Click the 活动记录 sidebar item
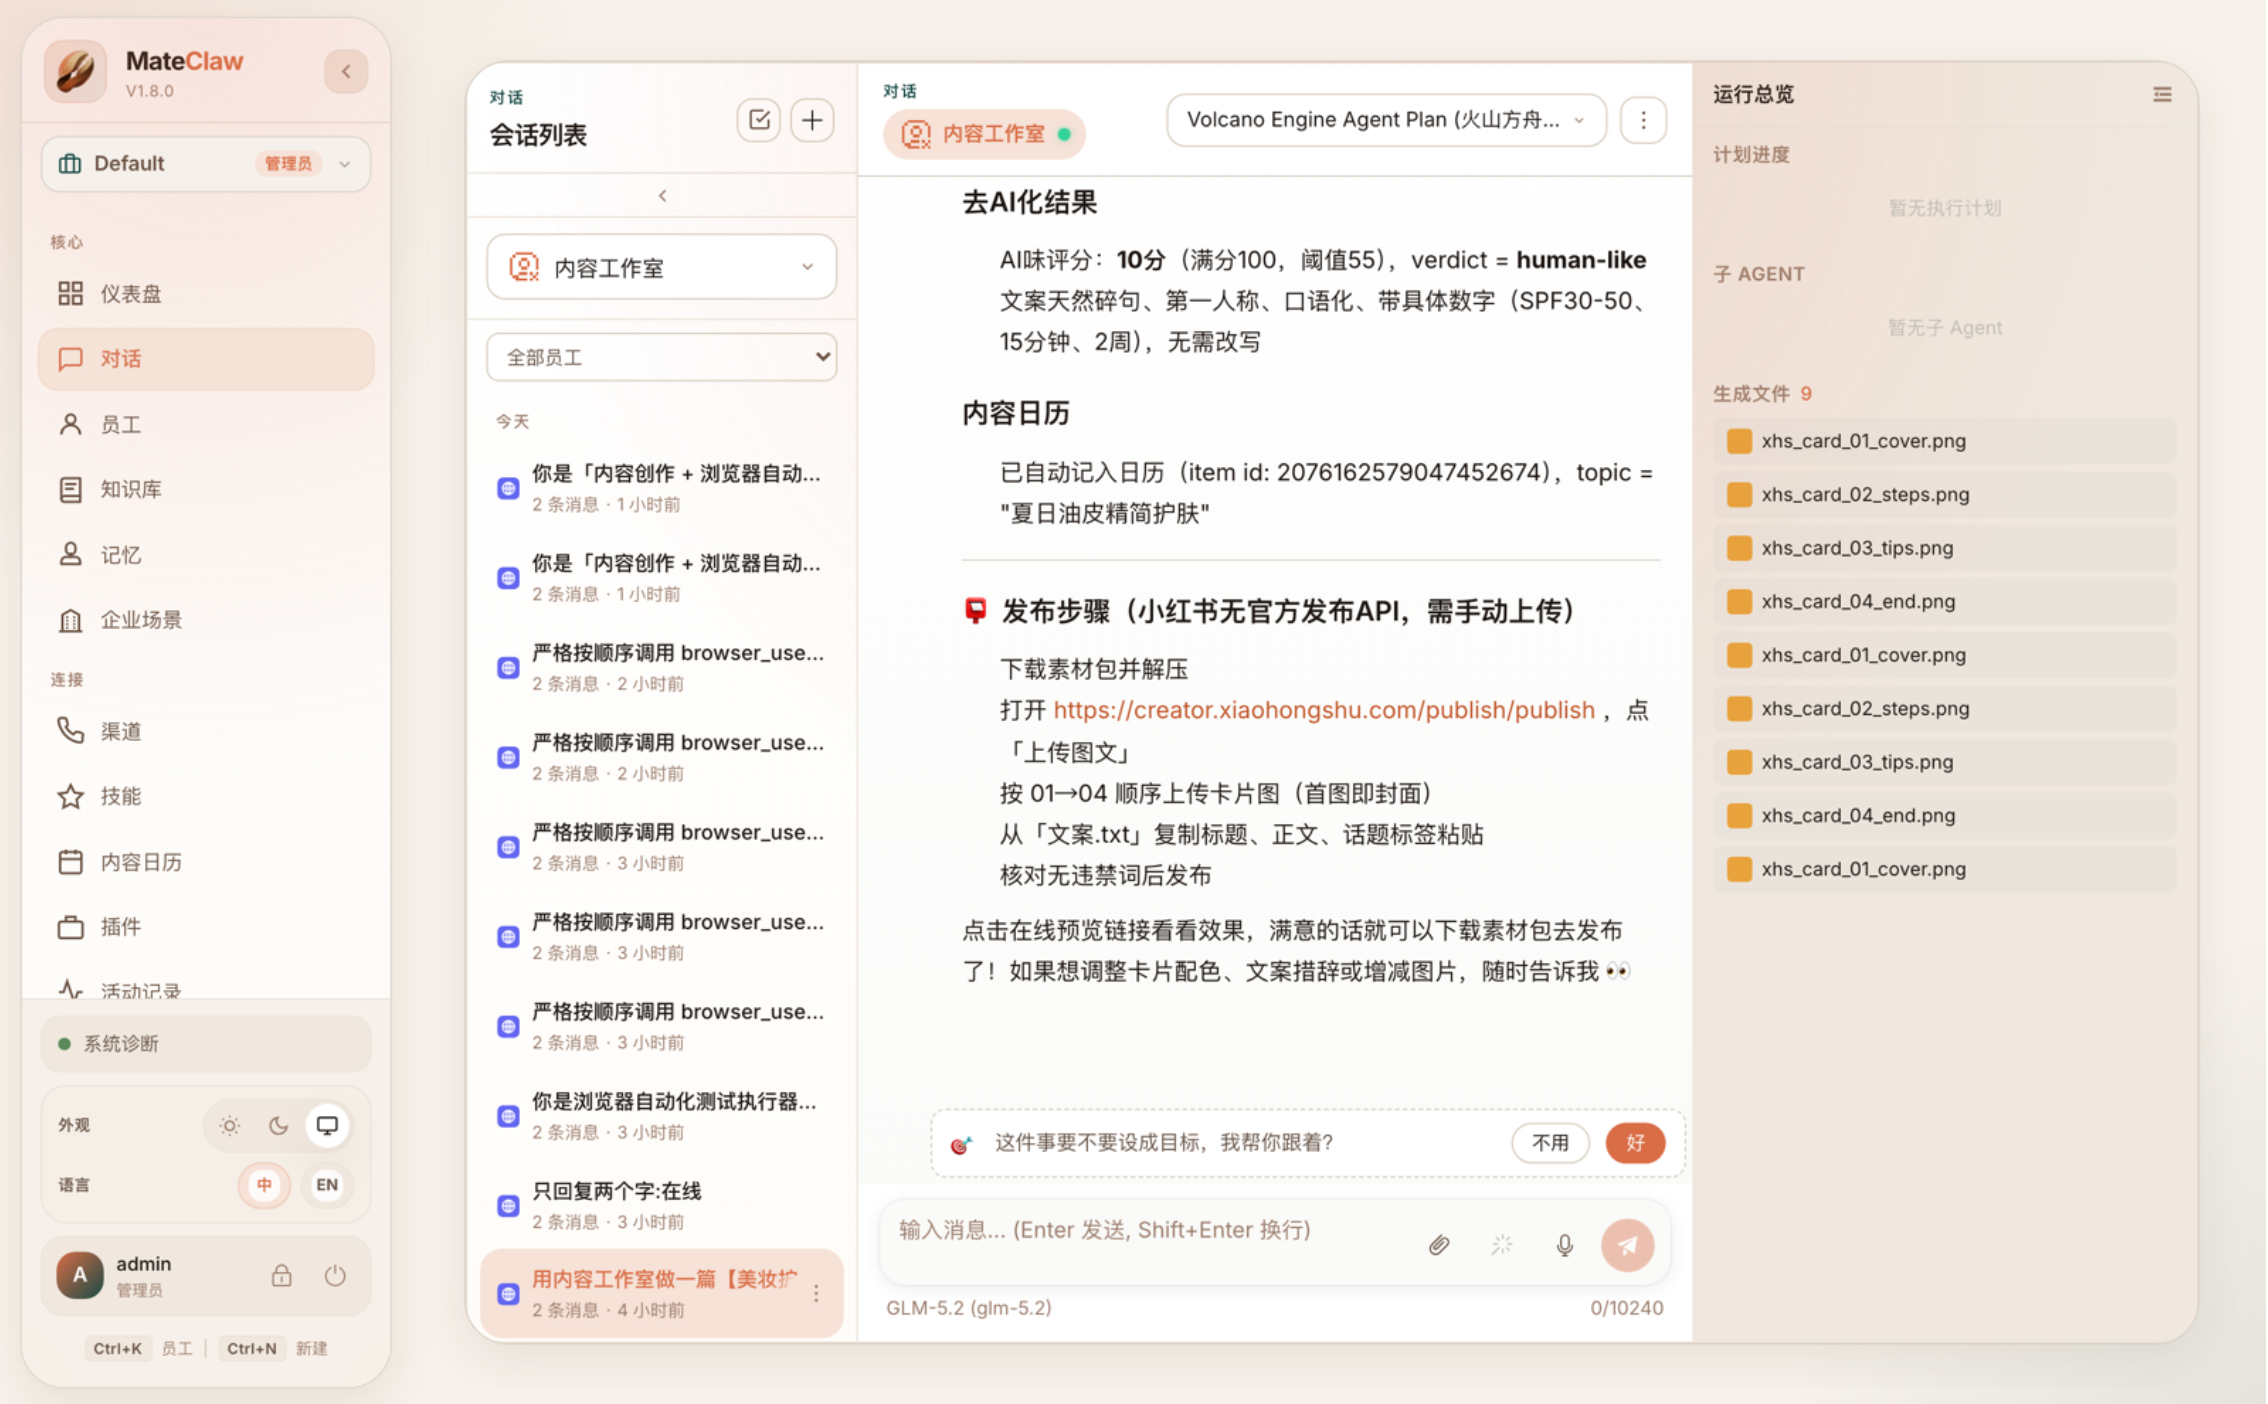Viewport: 2268px width, 1404px height. point(206,988)
